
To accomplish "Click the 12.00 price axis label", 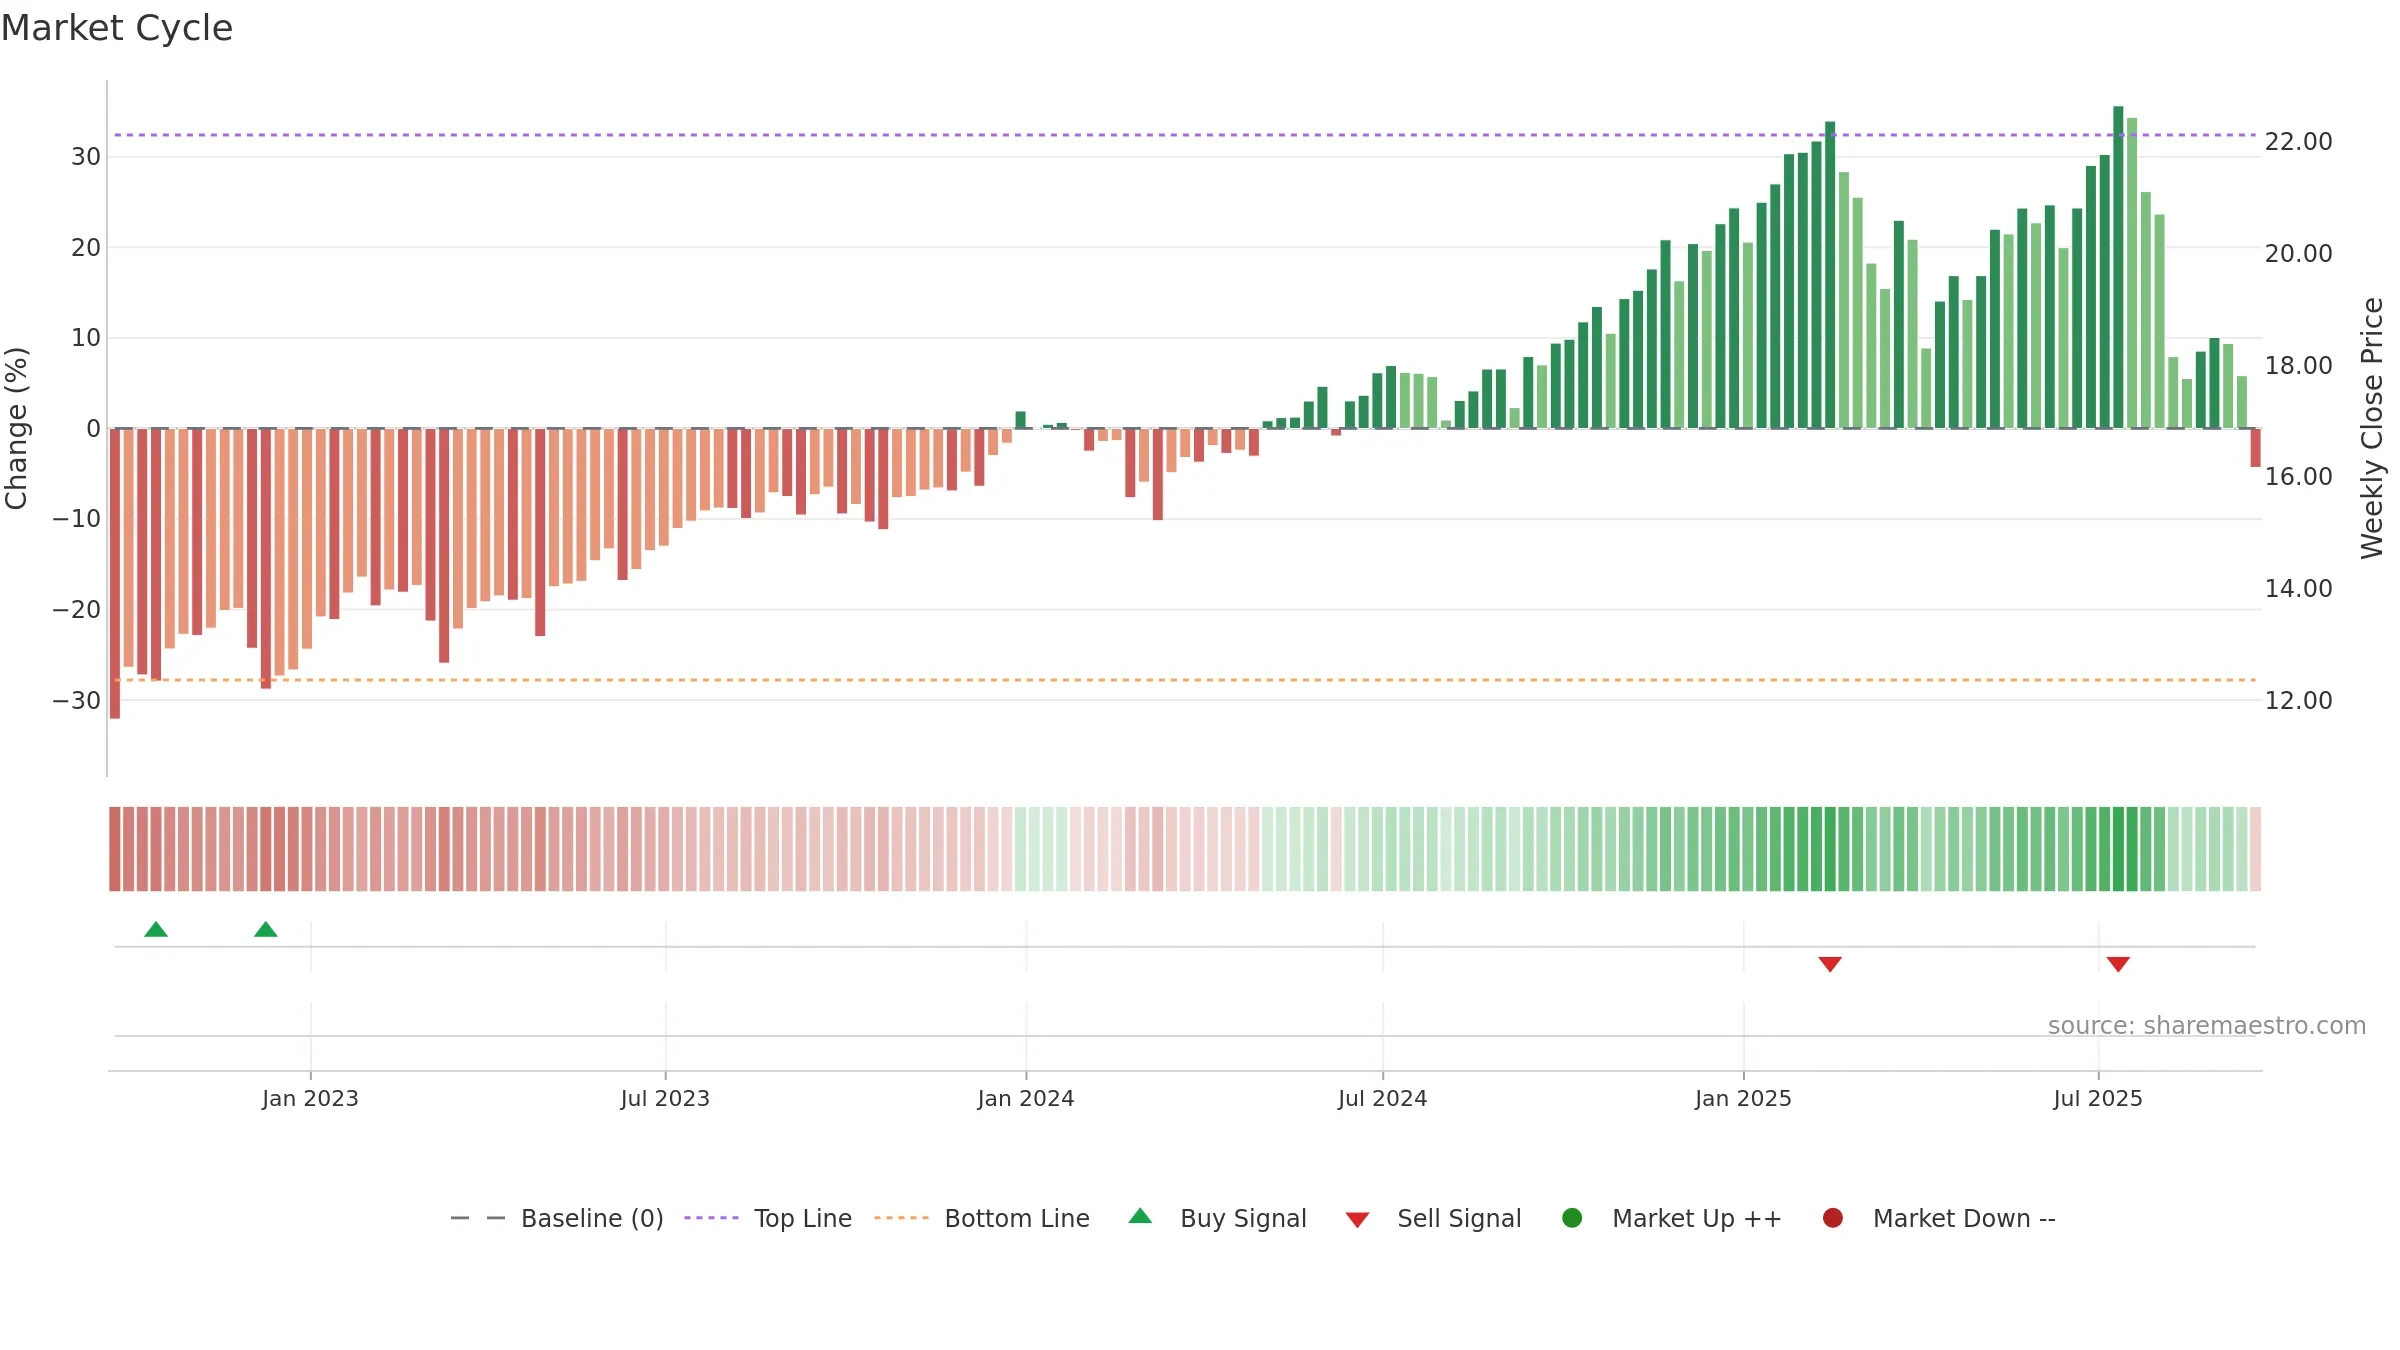I will click(2298, 700).
